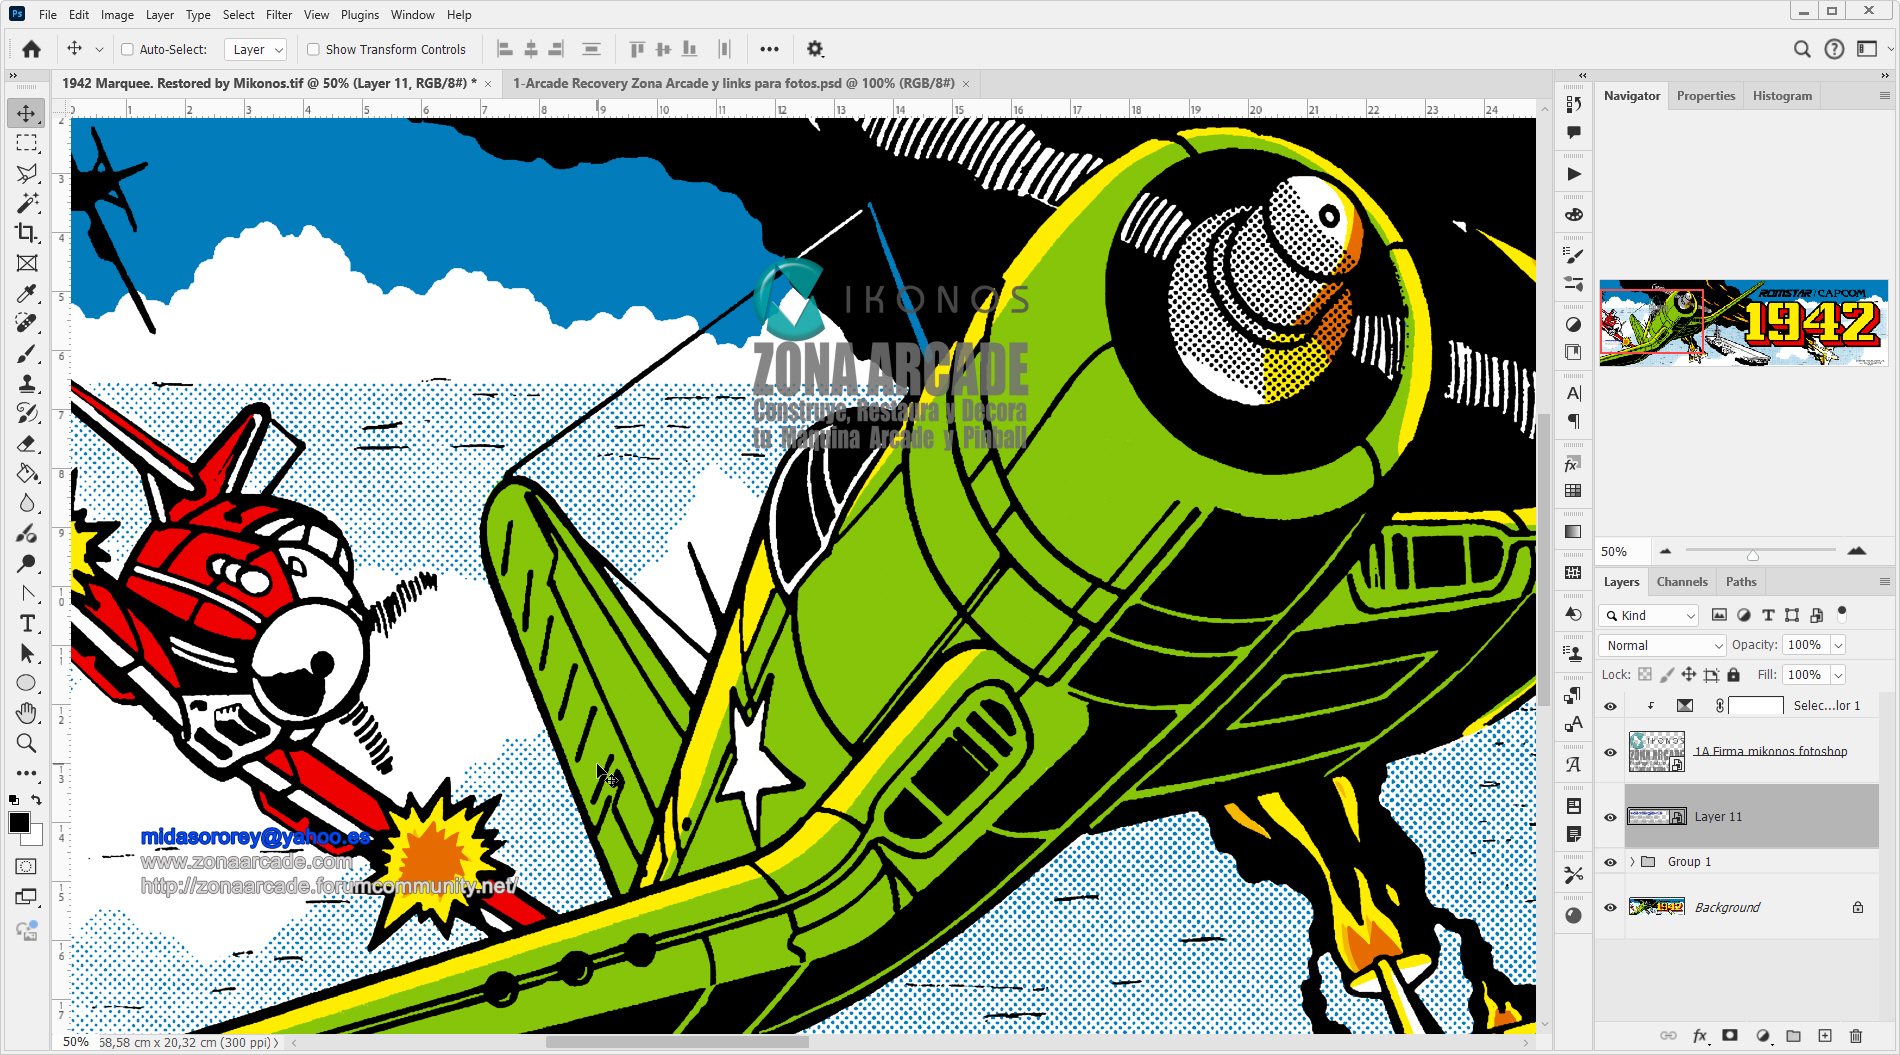Select the Horizontal Type tool

pyautogui.click(x=27, y=623)
